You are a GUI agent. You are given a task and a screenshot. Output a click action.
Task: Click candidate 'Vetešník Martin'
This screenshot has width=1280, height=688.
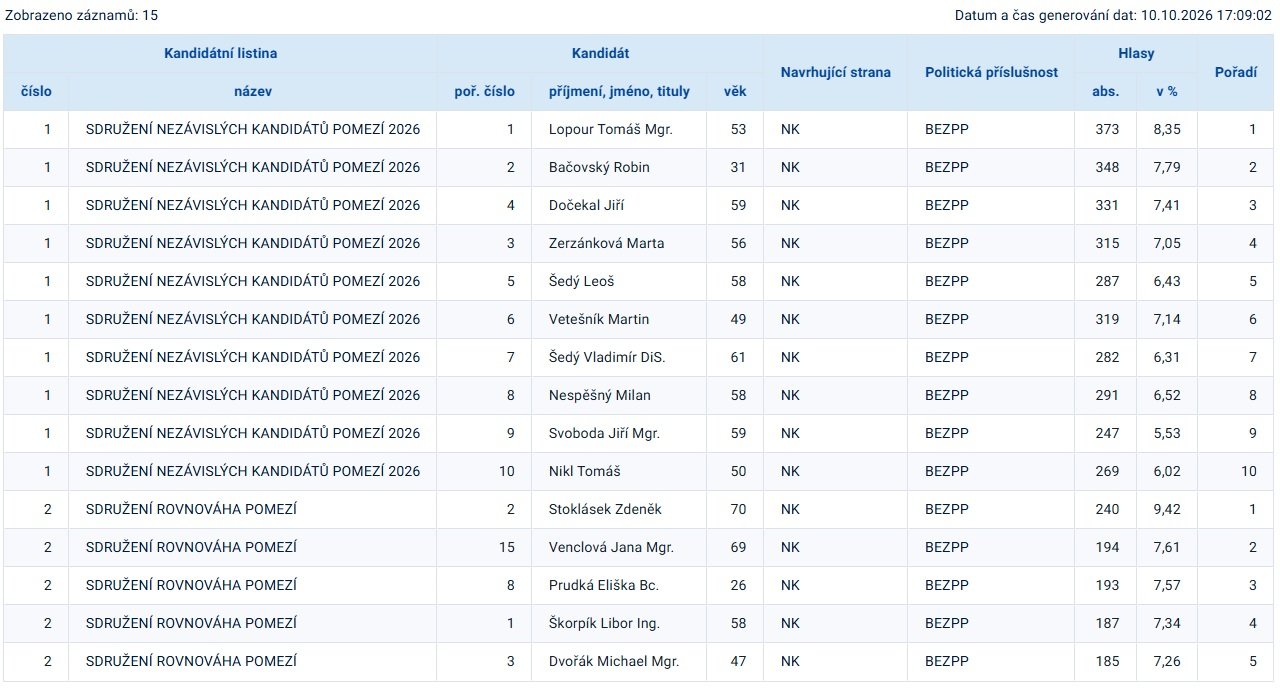tap(599, 319)
